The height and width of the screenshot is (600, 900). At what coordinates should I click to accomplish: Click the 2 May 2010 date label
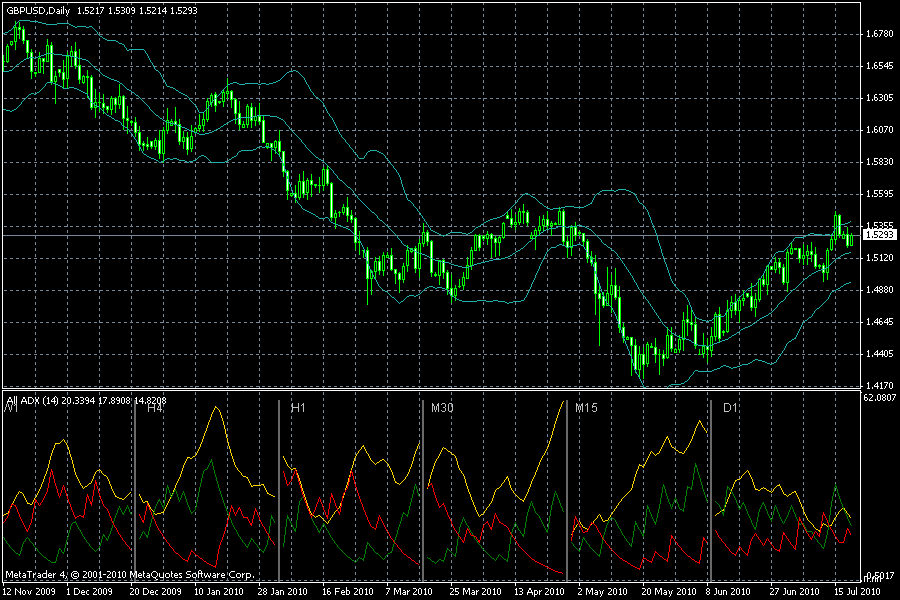pos(602,591)
